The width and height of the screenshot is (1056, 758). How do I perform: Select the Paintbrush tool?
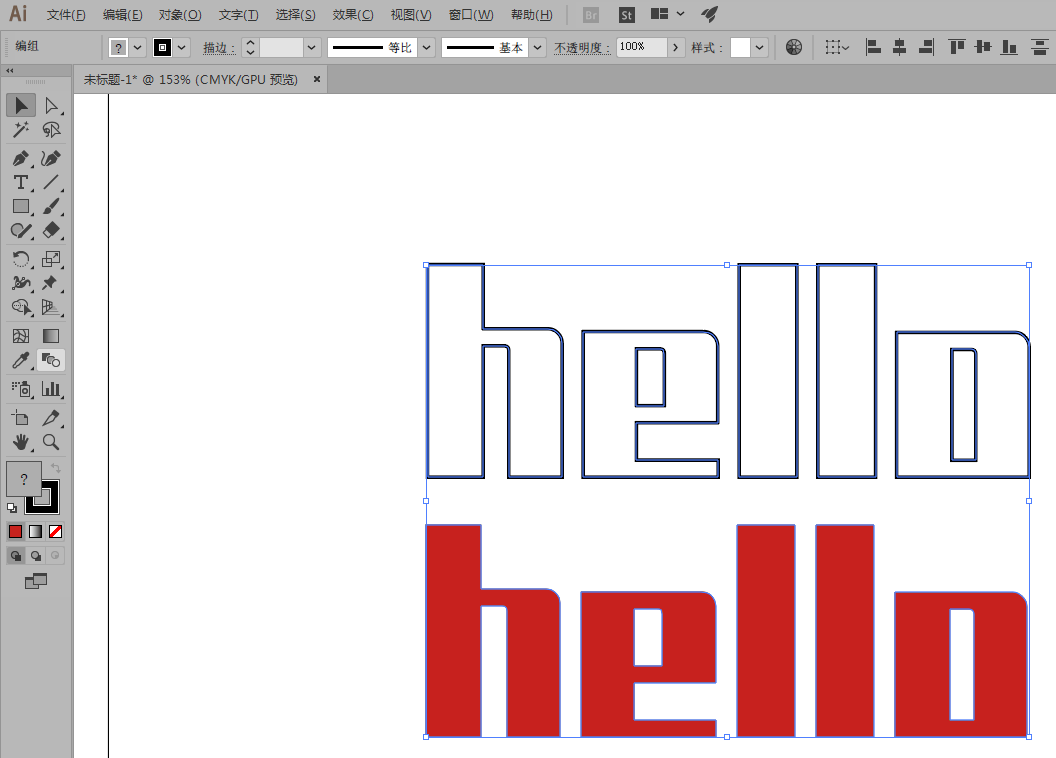point(51,207)
